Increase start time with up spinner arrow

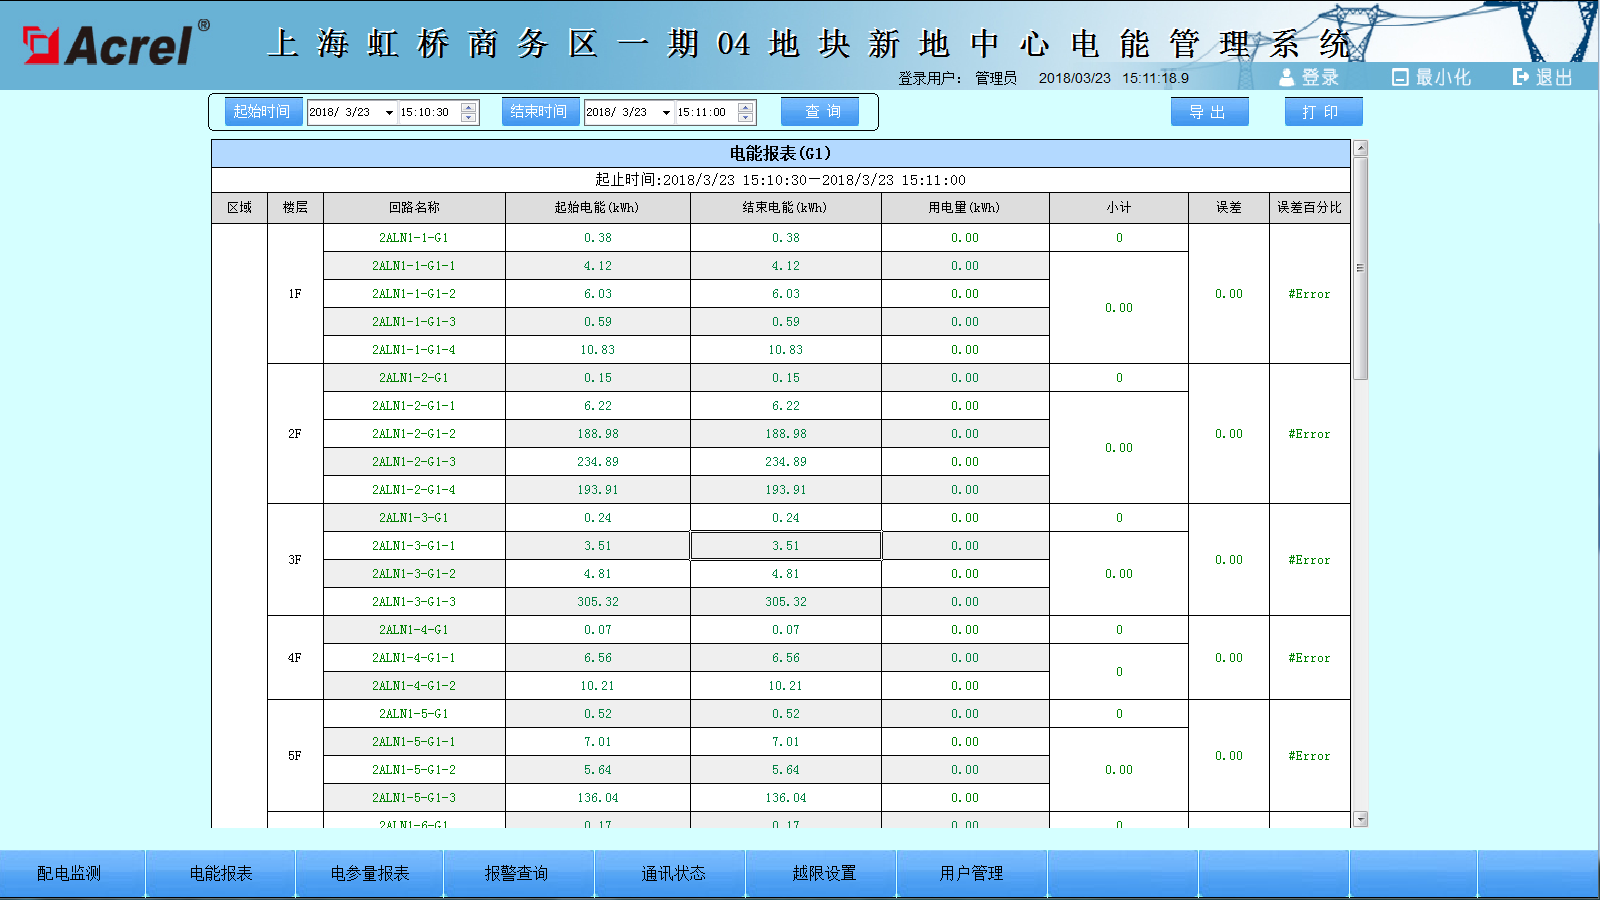469,107
